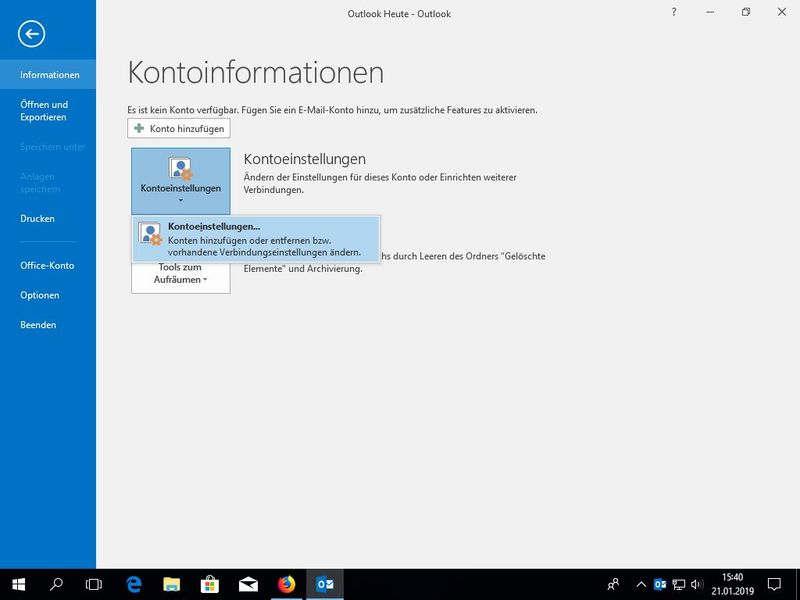The width and height of the screenshot is (800, 600).
Task: Minimize the Outlook window
Action: 710,12
